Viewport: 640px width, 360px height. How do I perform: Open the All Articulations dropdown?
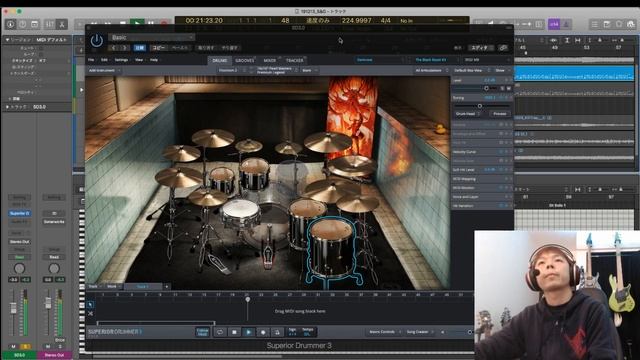click(431, 71)
